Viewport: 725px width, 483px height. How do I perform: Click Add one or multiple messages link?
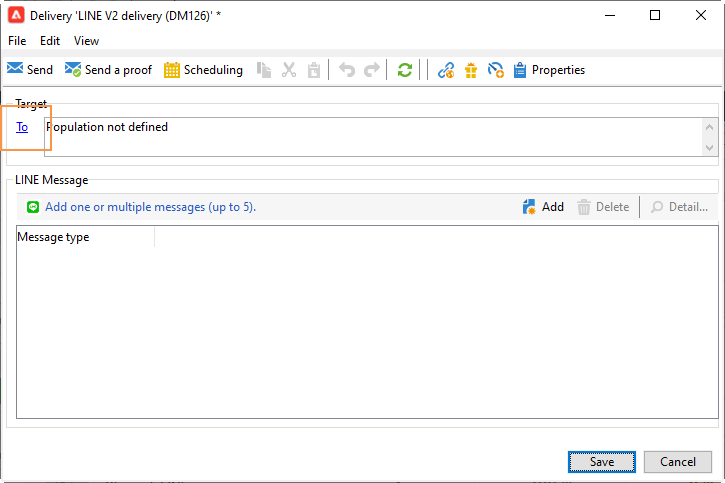tap(150, 207)
